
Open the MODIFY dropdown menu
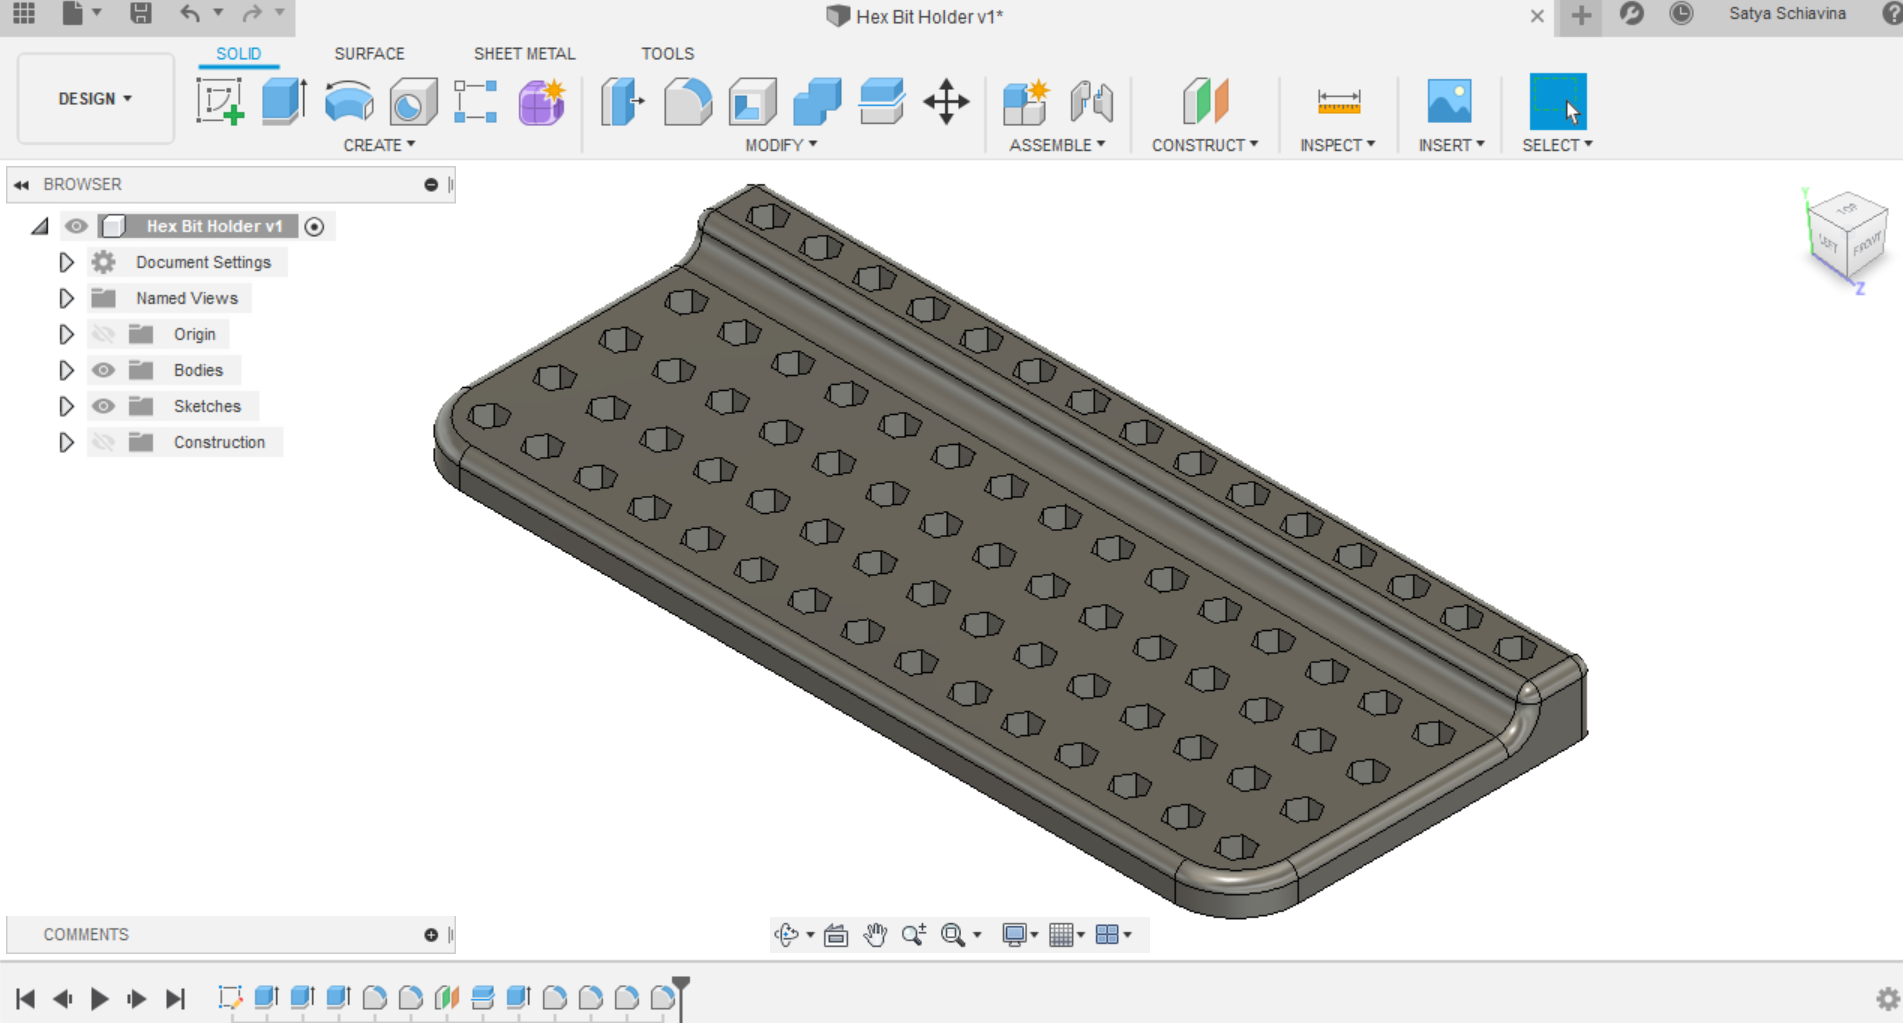pos(780,144)
